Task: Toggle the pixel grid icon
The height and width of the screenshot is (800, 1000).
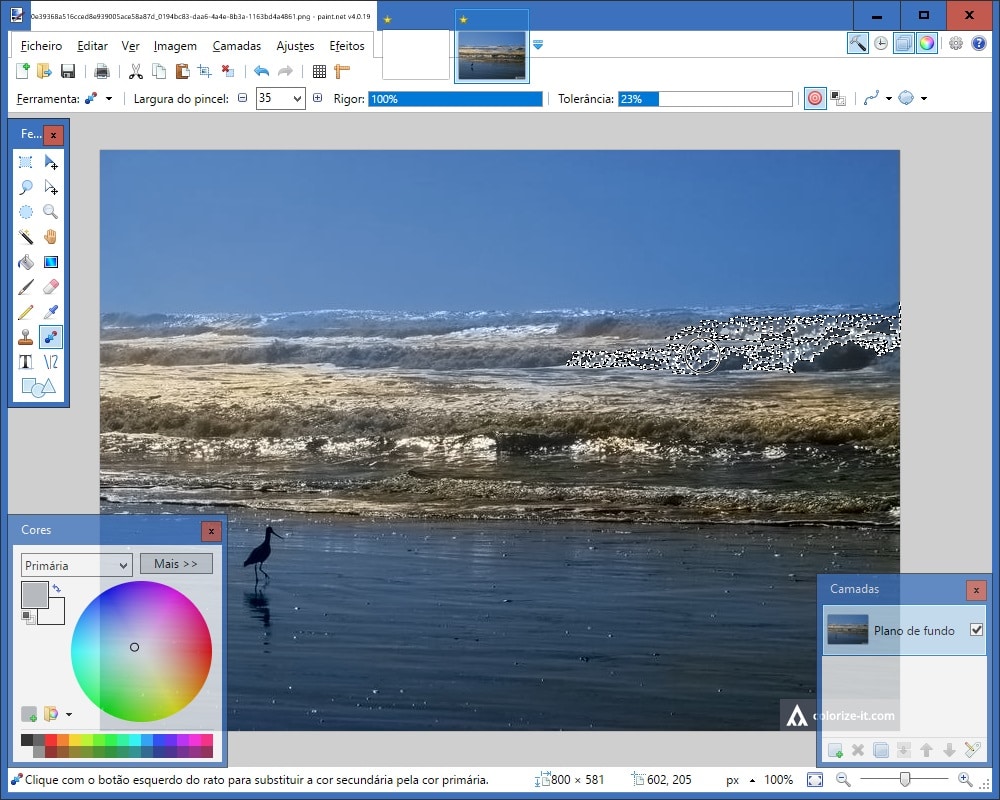Action: 320,71
